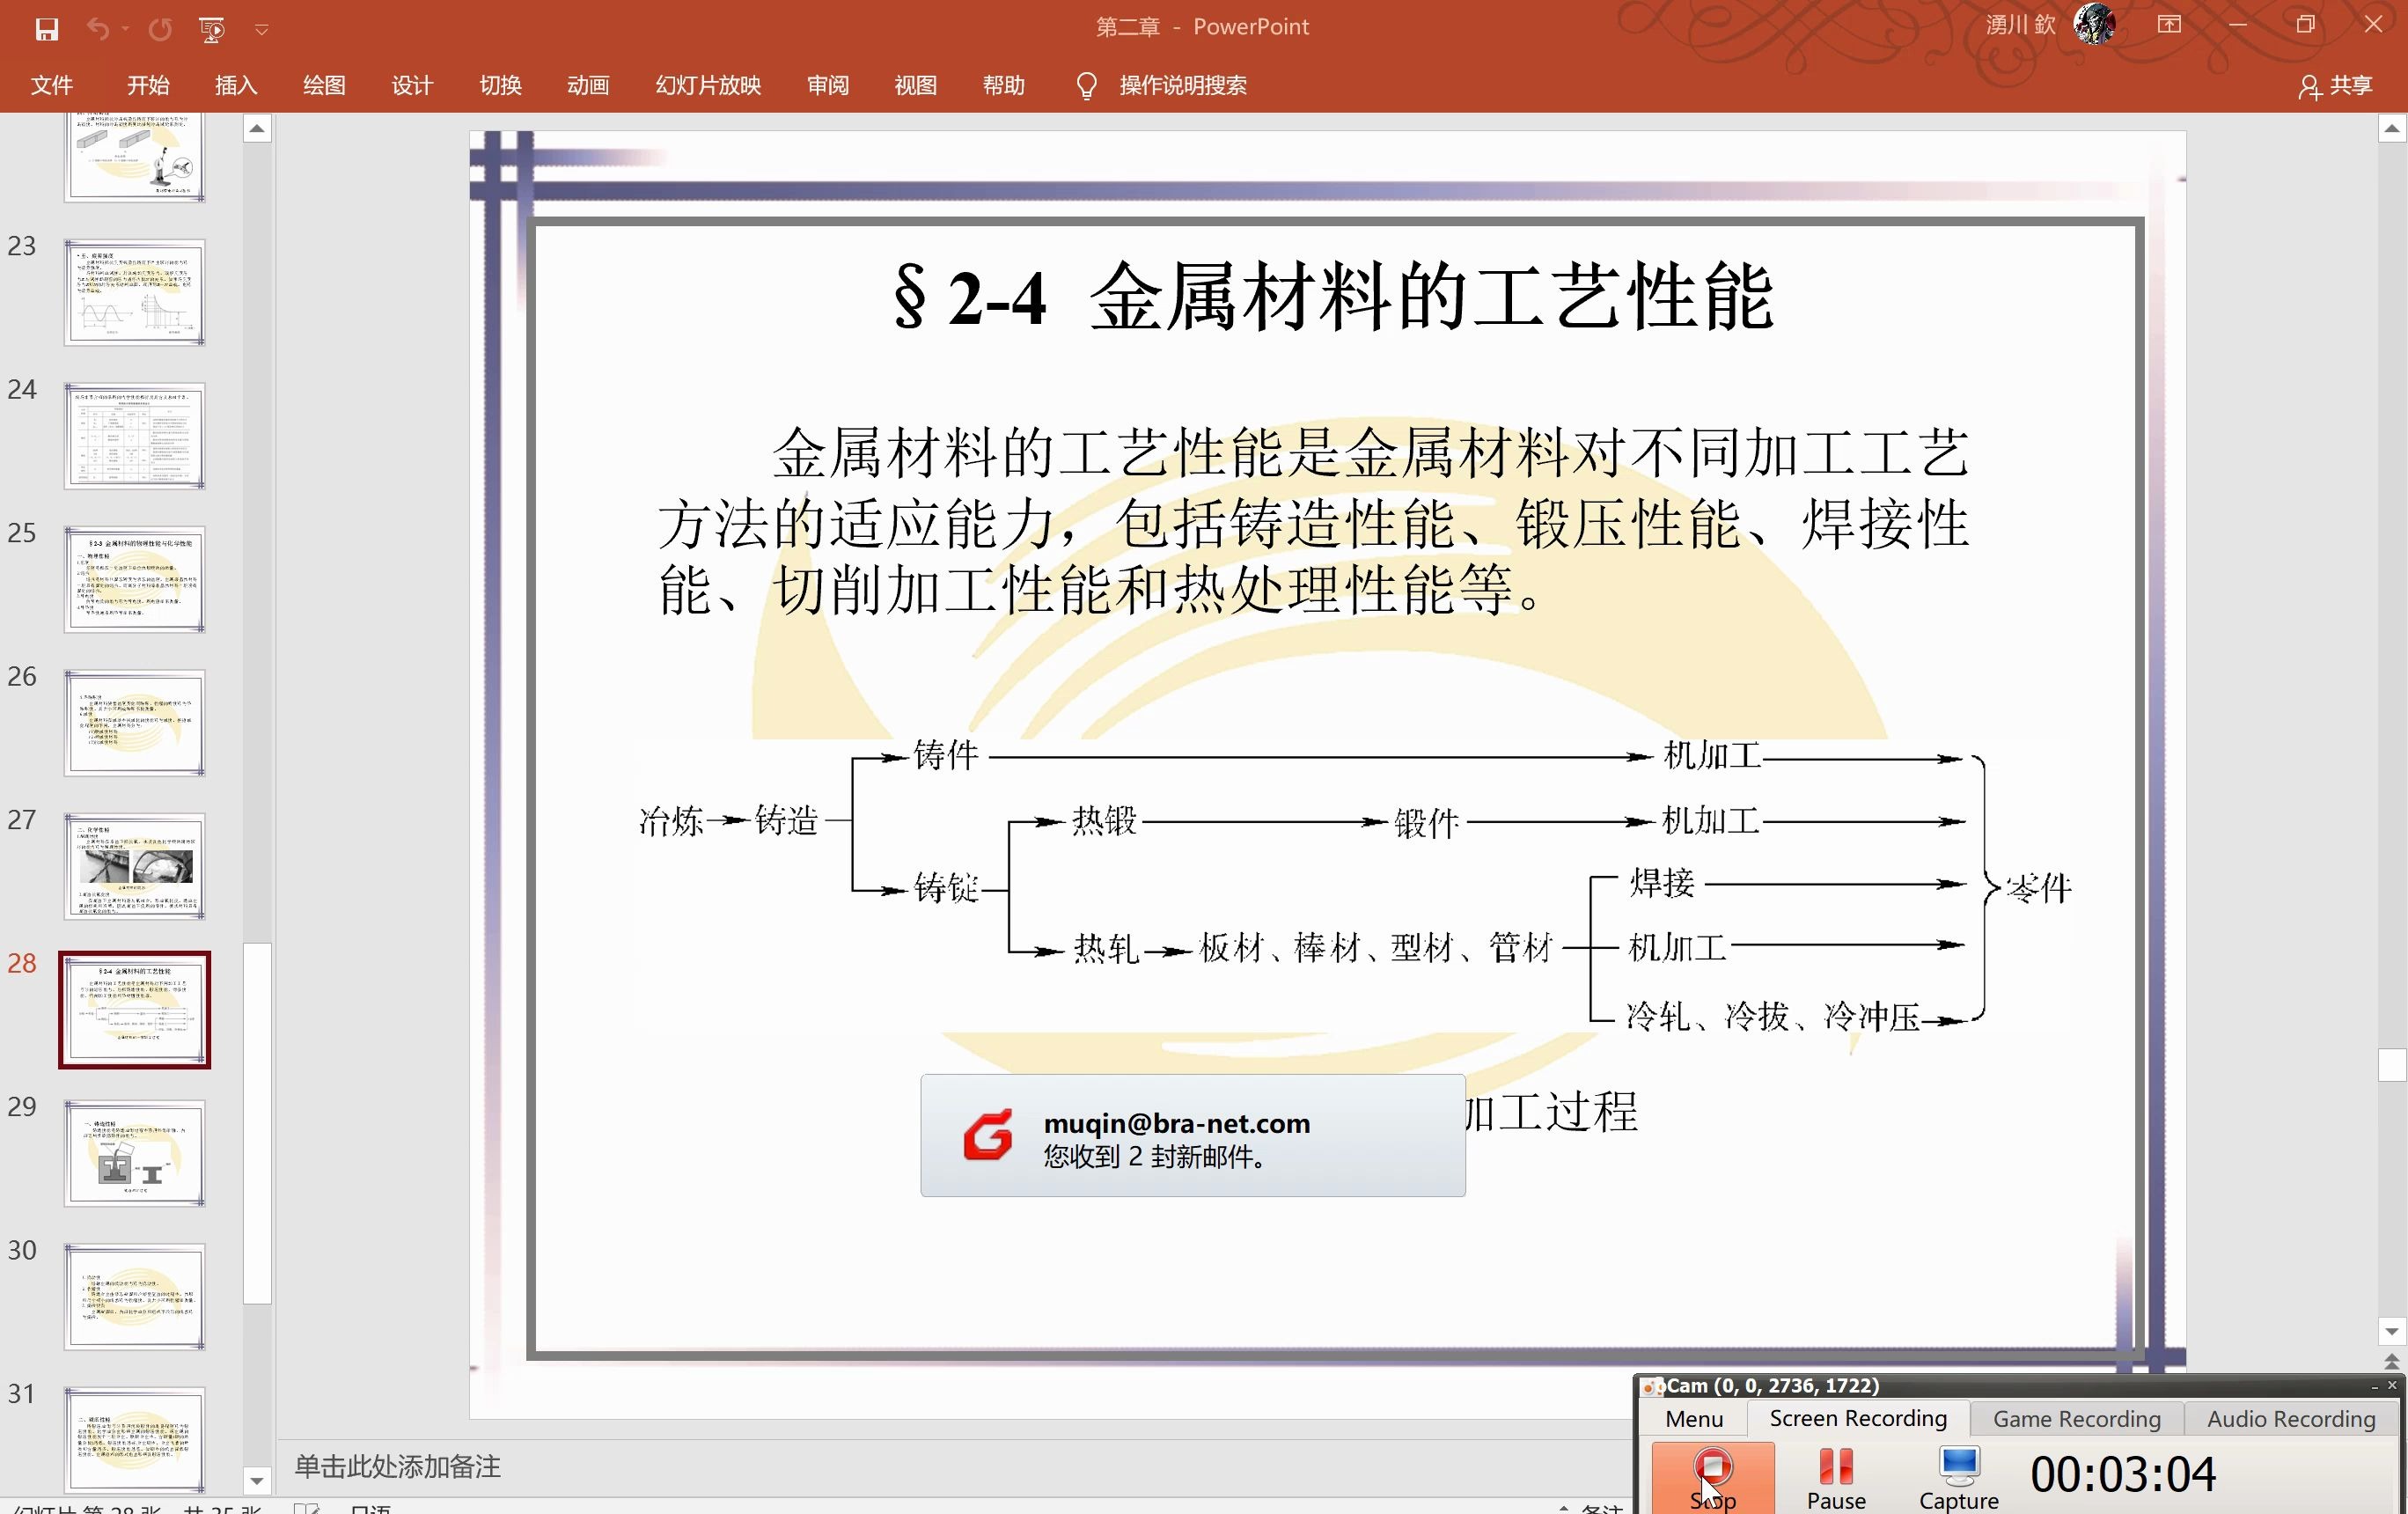Image resolution: width=2408 pixels, height=1514 pixels.
Task: Select slide 27 thumbnail
Action: pyautogui.click(x=135, y=866)
